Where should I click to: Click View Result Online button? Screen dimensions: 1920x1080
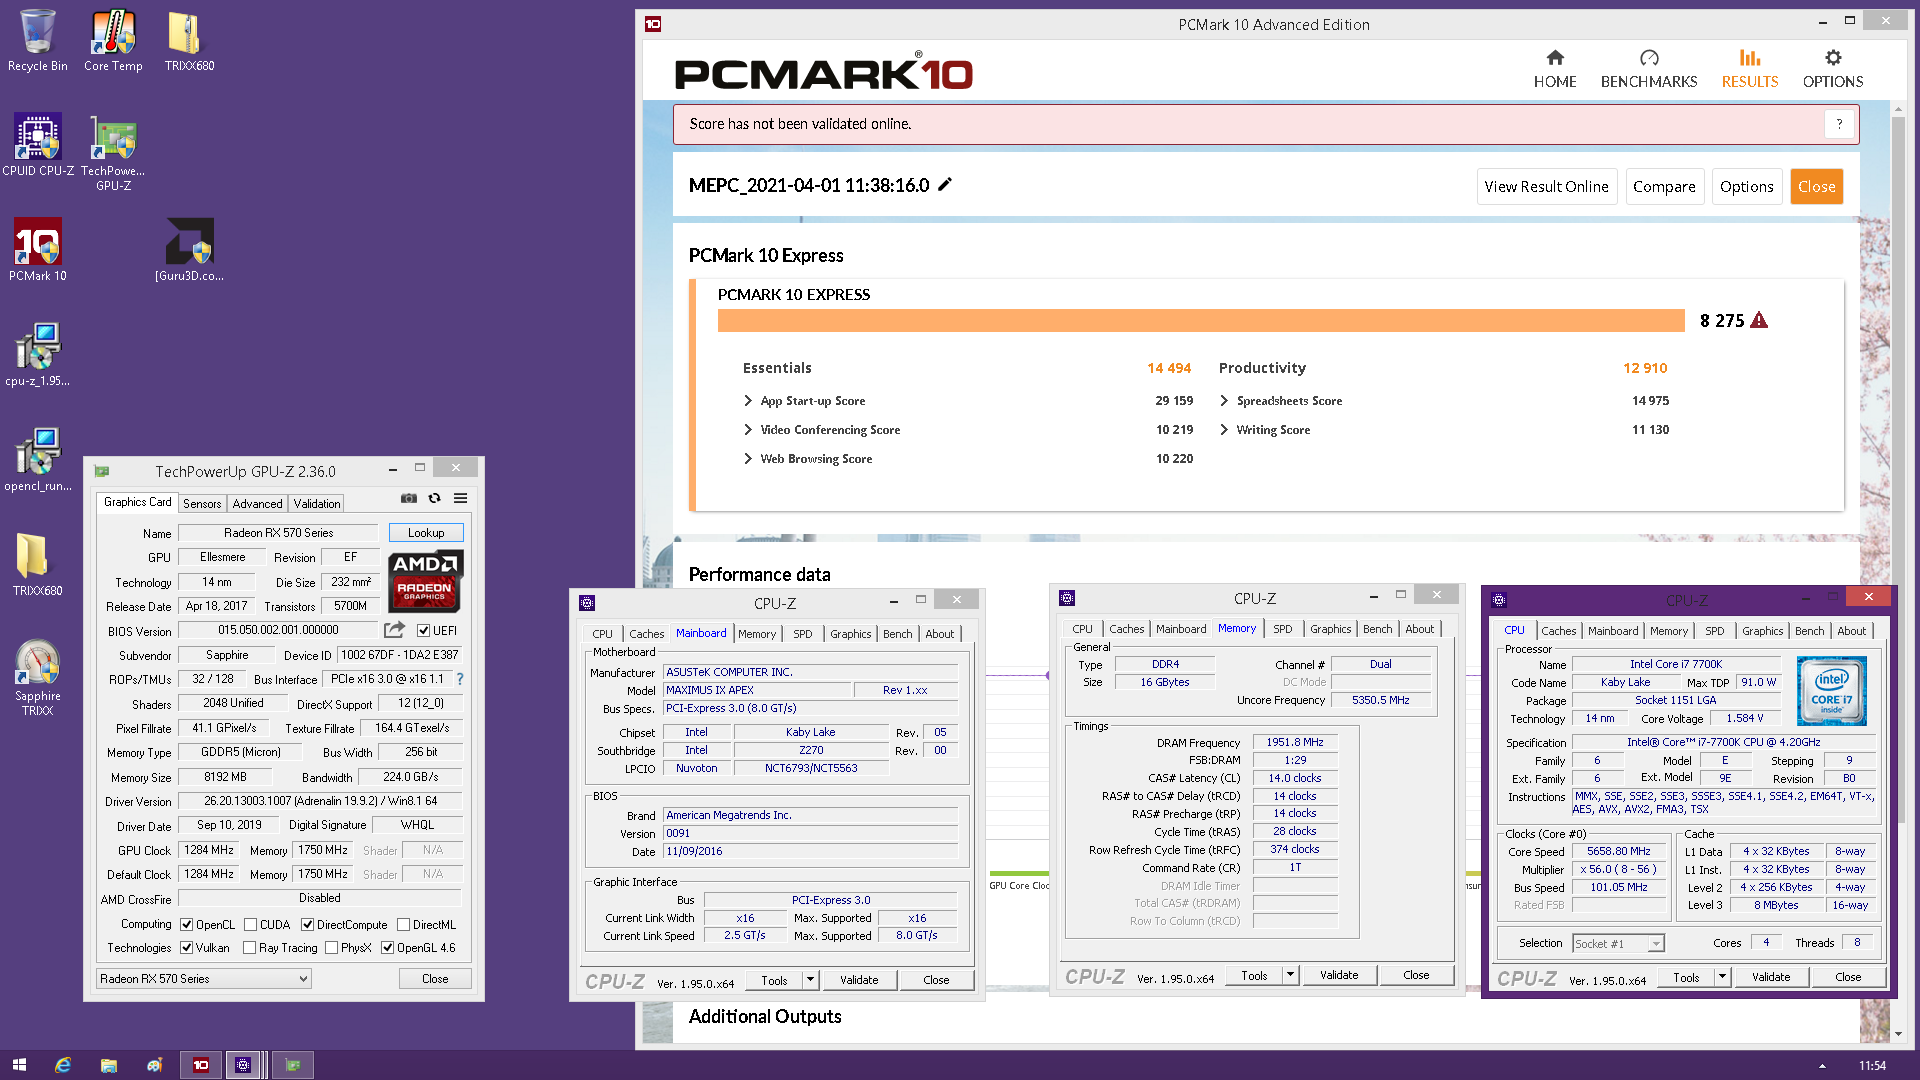1547,186
